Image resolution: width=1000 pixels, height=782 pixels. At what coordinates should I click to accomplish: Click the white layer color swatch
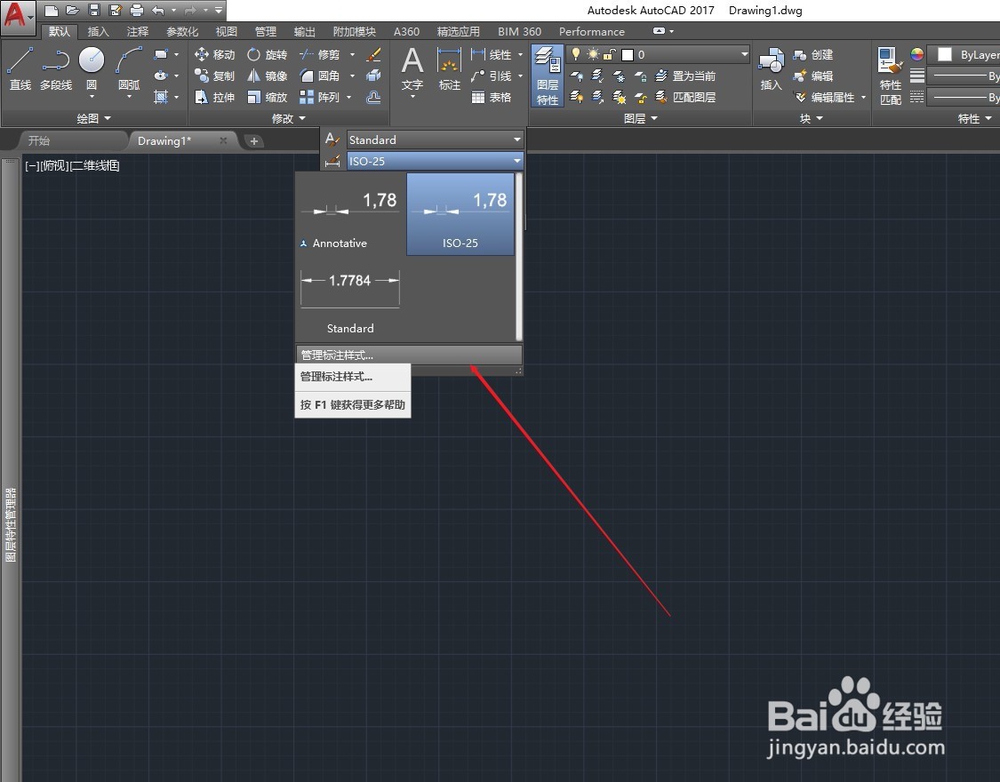[x=628, y=55]
